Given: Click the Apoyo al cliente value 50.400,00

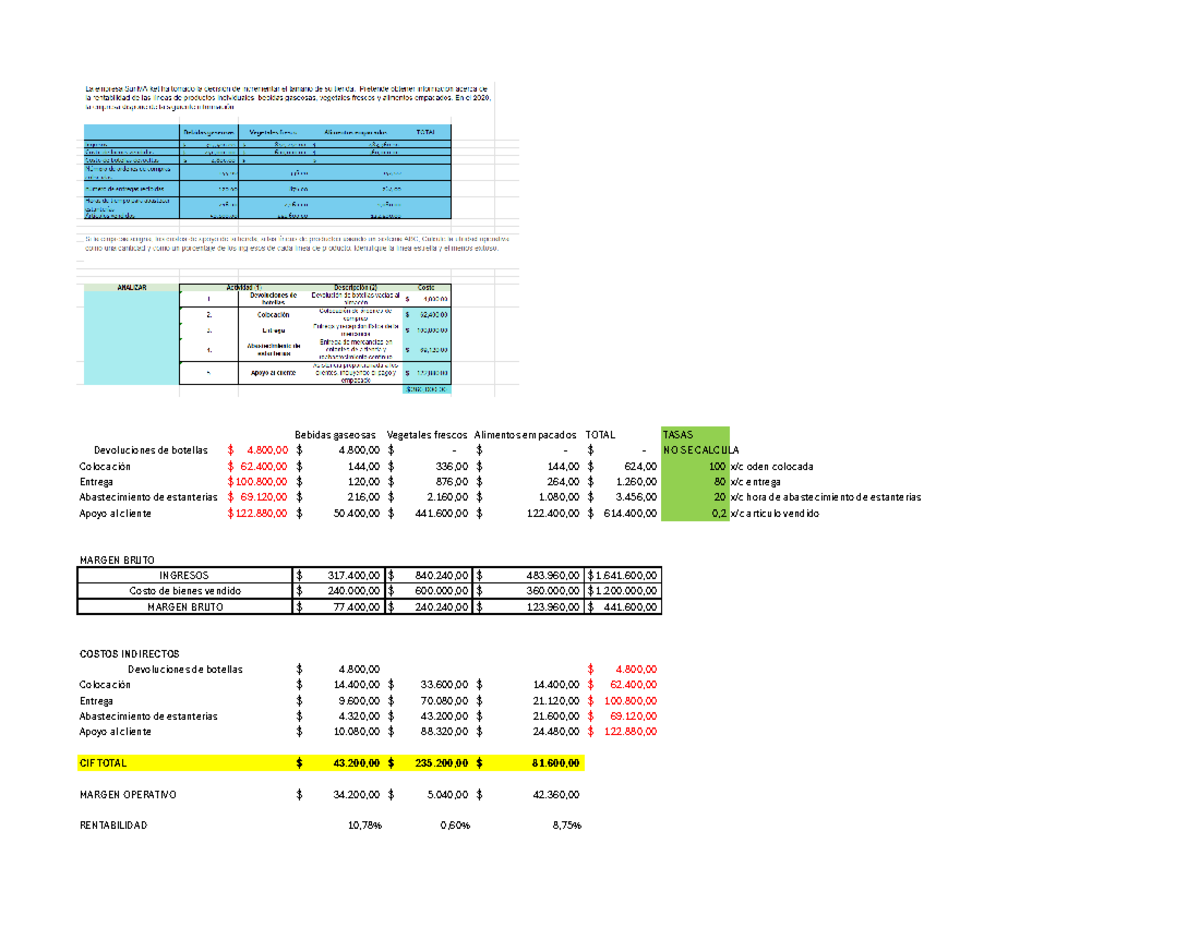Looking at the screenshot, I should pos(356,513).
